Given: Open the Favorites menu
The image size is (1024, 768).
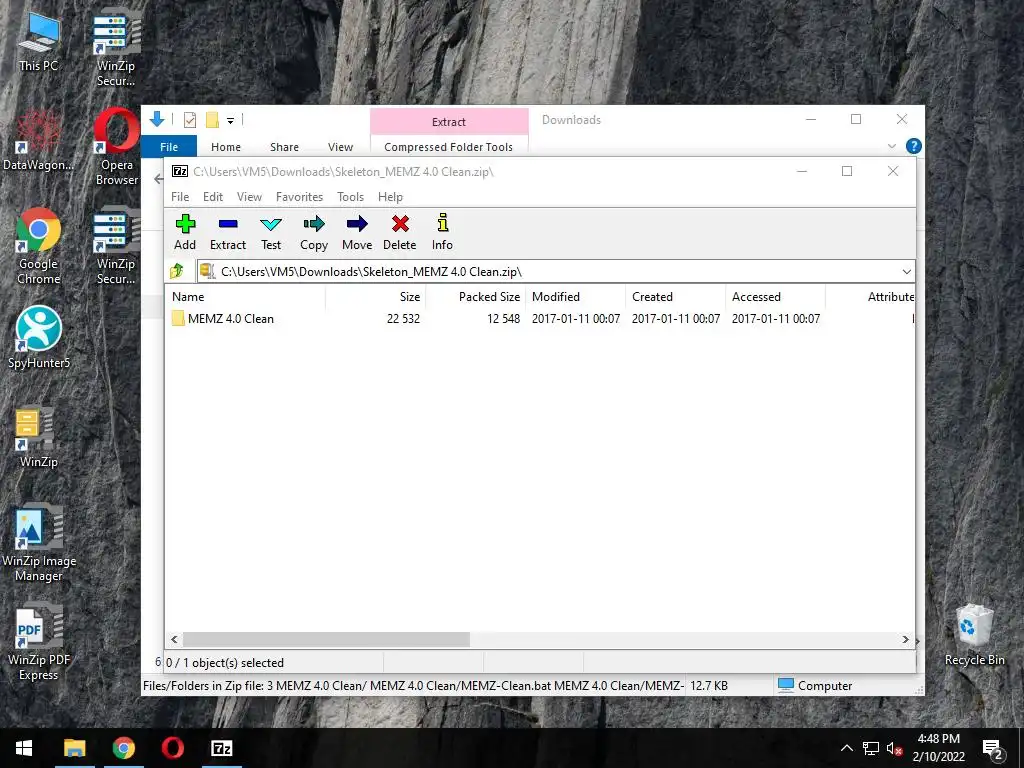Looking at the screenshot, I should [x=299, y=197].
